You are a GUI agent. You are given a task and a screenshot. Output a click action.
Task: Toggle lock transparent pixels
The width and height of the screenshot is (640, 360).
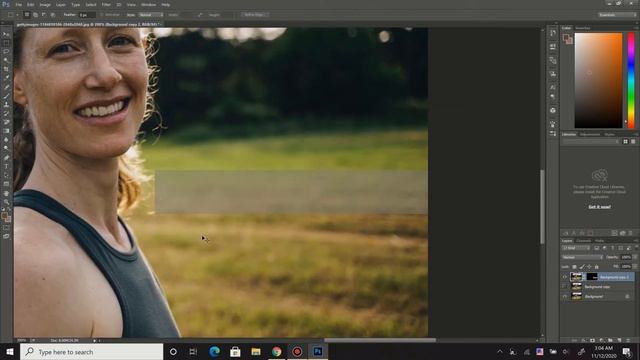coord(574,267)
